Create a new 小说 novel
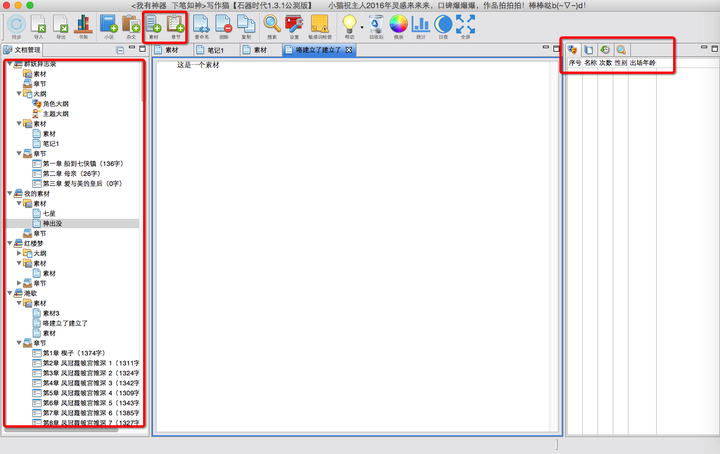 (109, 27)
